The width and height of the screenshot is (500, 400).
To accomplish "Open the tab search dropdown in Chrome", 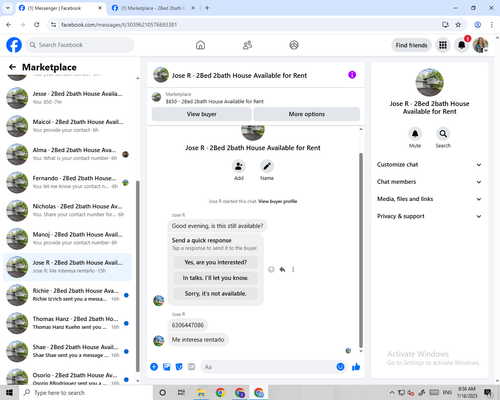I will (7, 8).
